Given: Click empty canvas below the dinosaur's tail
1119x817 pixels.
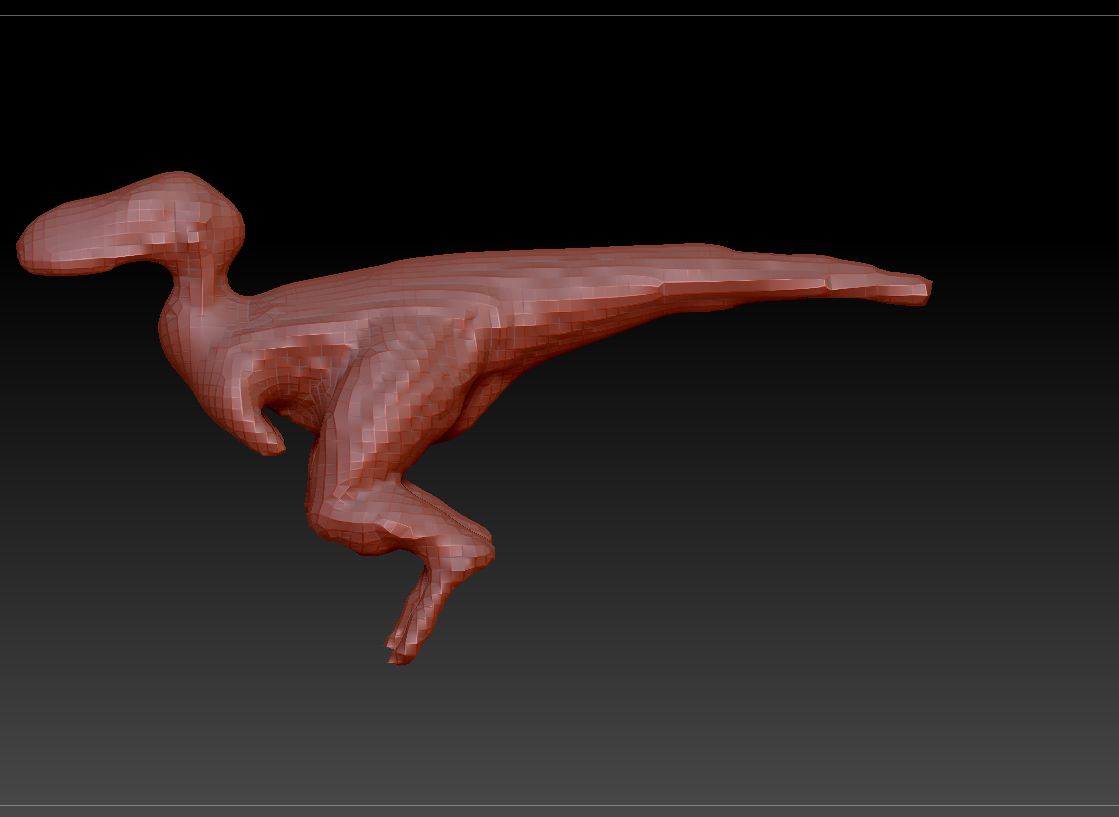Looking at the screenshot, I should click(x=750, y=450).
